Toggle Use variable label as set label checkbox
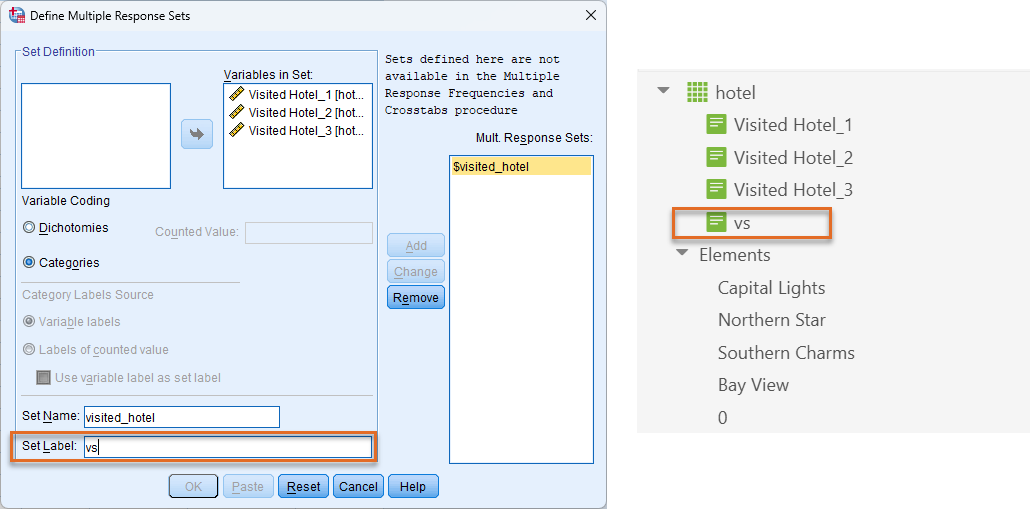 tap(44, 378)
